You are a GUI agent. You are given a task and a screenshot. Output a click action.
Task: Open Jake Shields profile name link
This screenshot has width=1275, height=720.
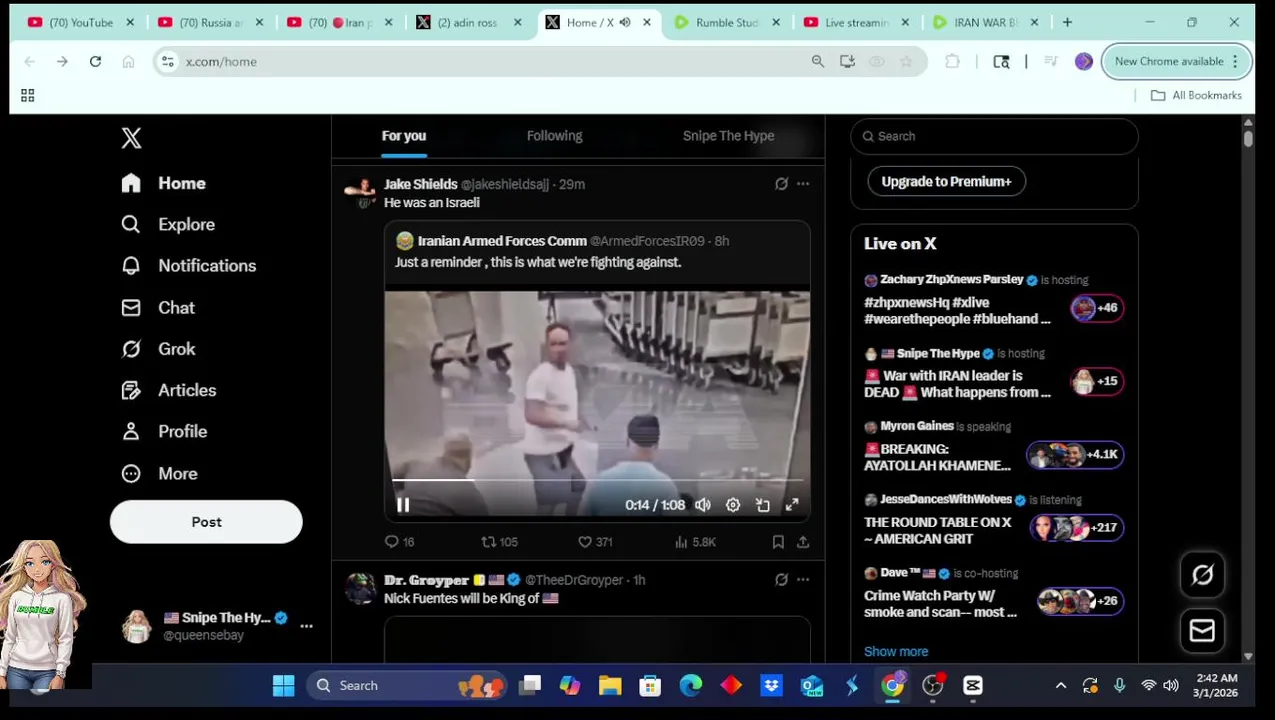420,184
